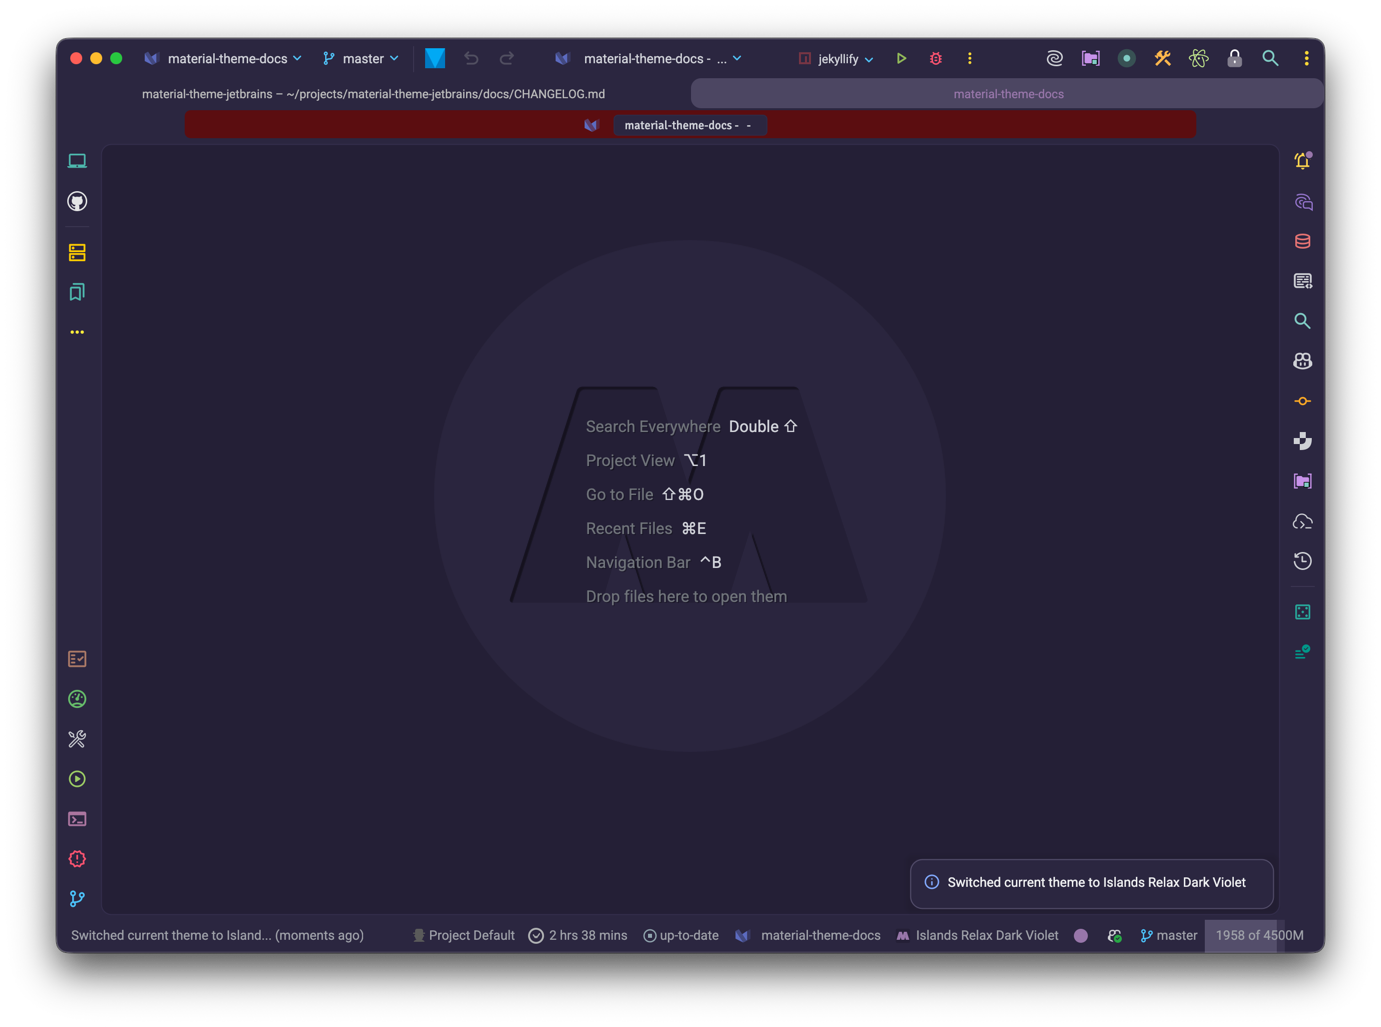Open the Git tool window icon
Image resolution: width=1381 pixels, height=1027 pixels.
click(77, 899)
